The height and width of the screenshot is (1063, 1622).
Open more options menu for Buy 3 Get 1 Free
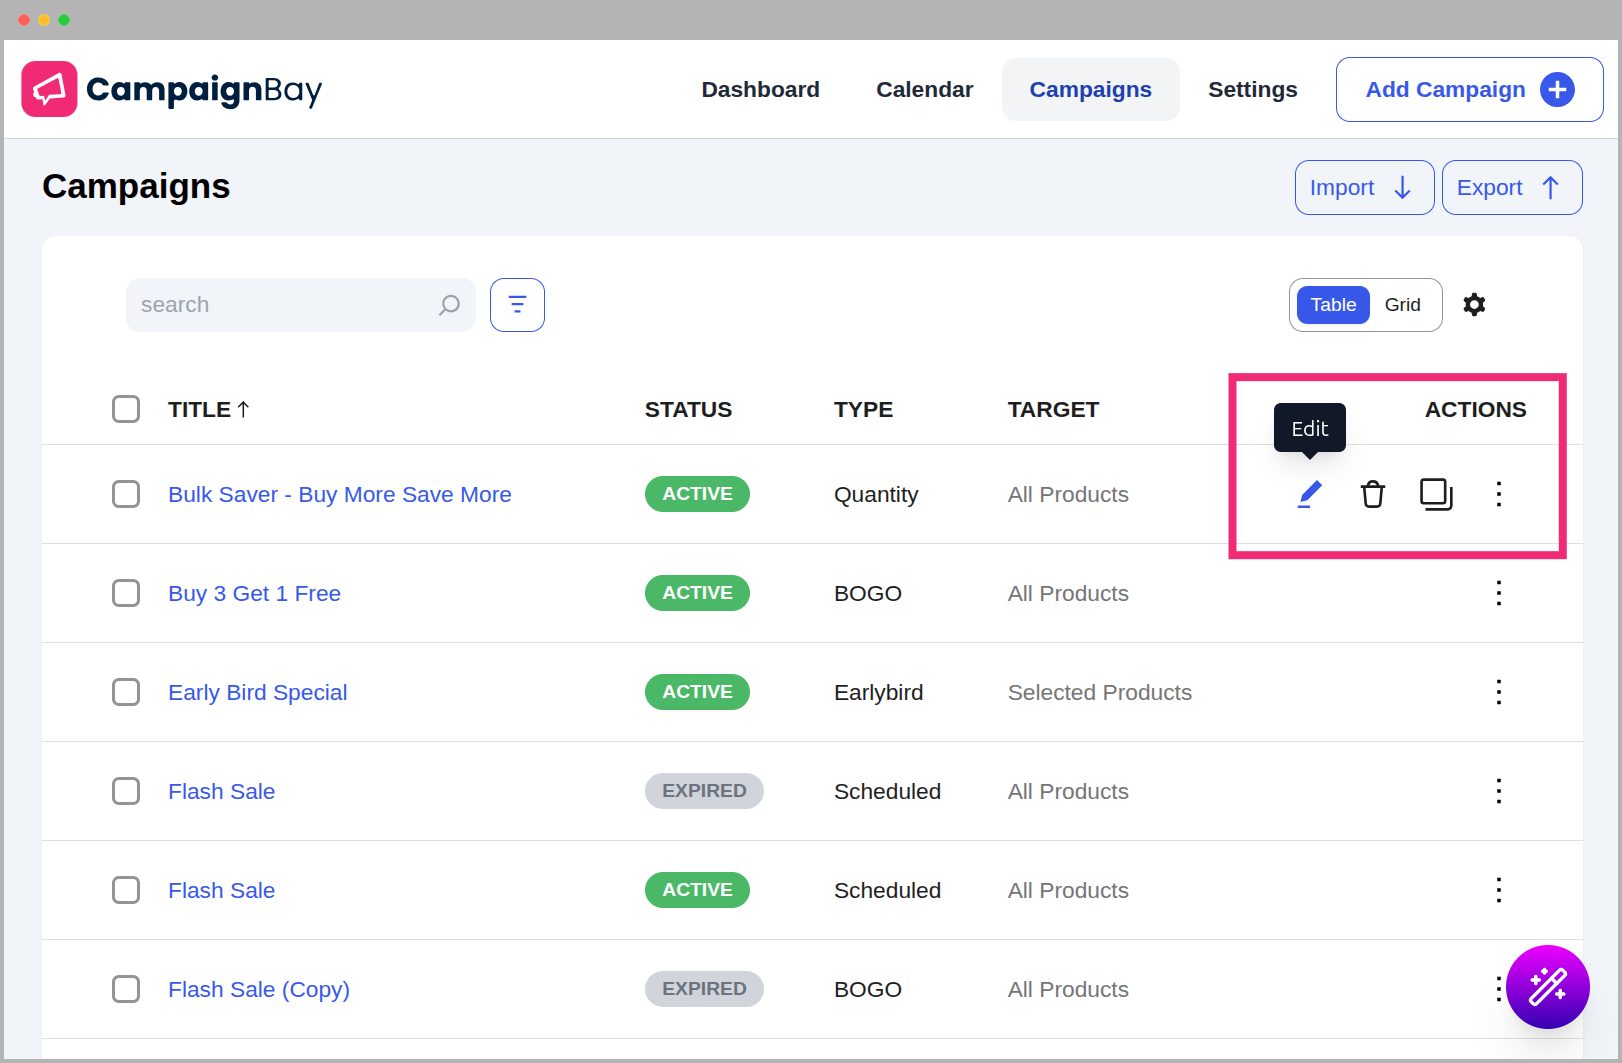coord(1498,593)
